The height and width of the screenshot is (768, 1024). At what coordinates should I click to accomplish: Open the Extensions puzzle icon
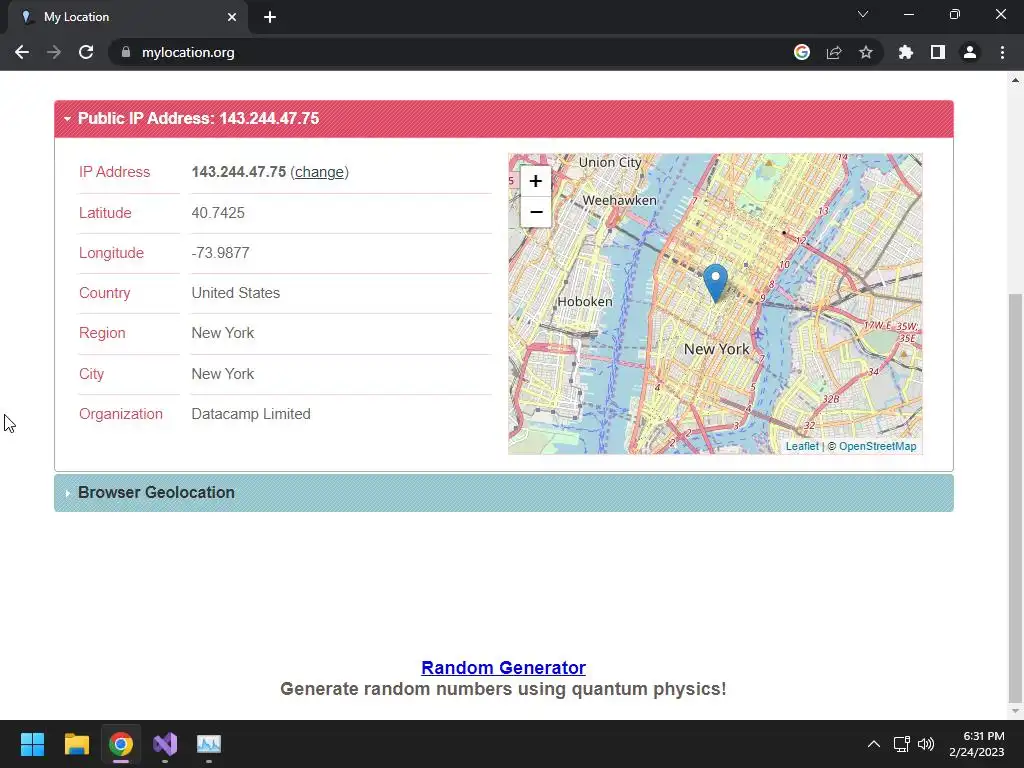906,52
